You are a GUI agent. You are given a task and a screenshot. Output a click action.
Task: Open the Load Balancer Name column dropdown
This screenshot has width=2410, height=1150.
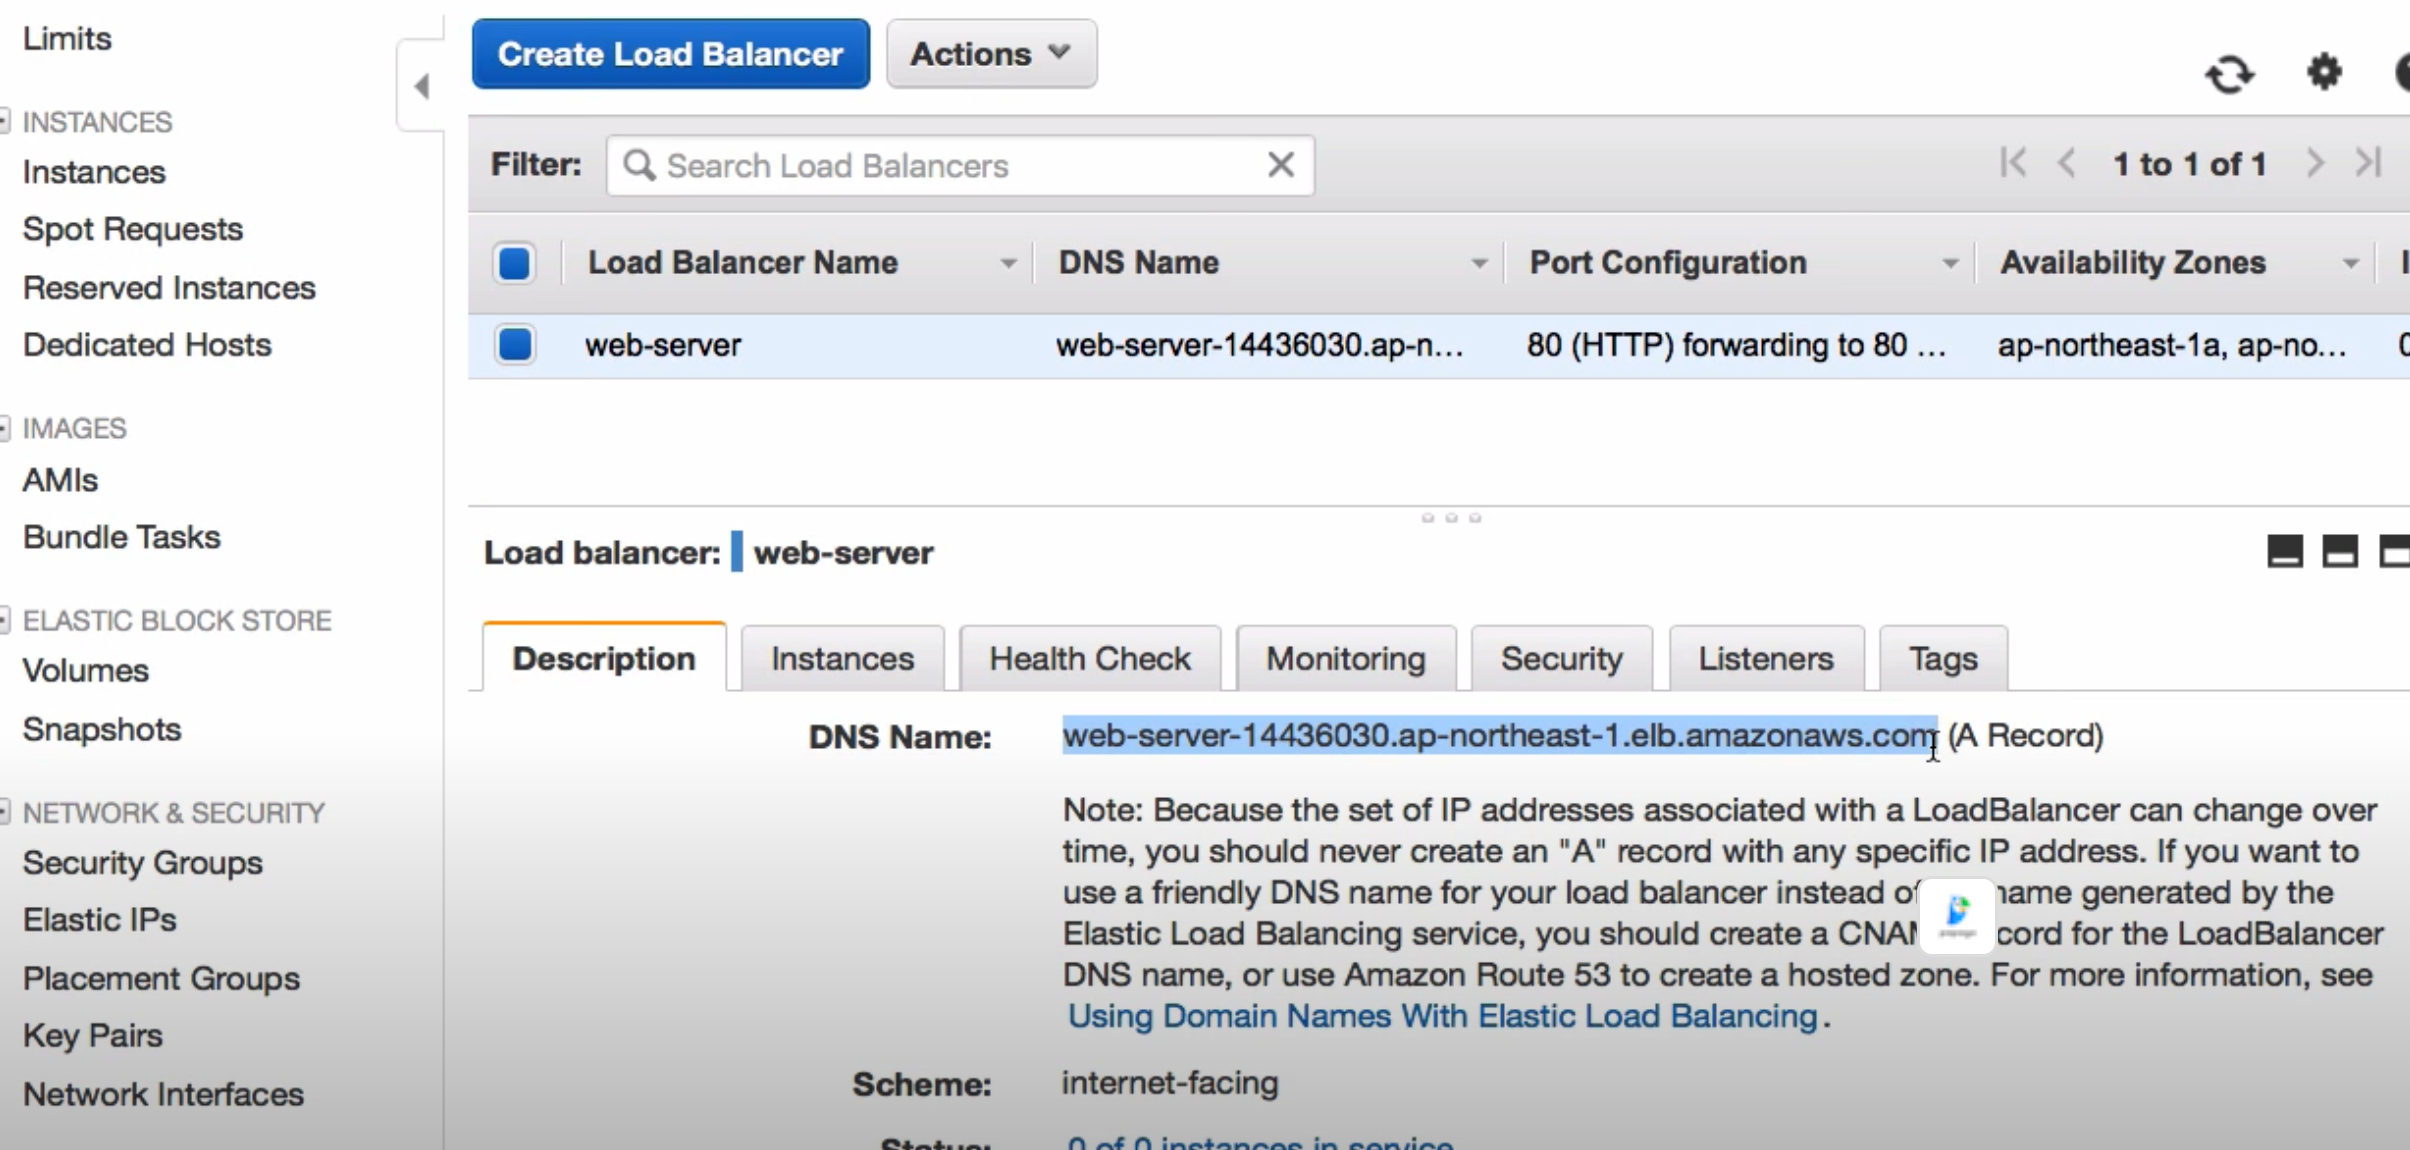pyautogui.click(x=1008, y=264)
